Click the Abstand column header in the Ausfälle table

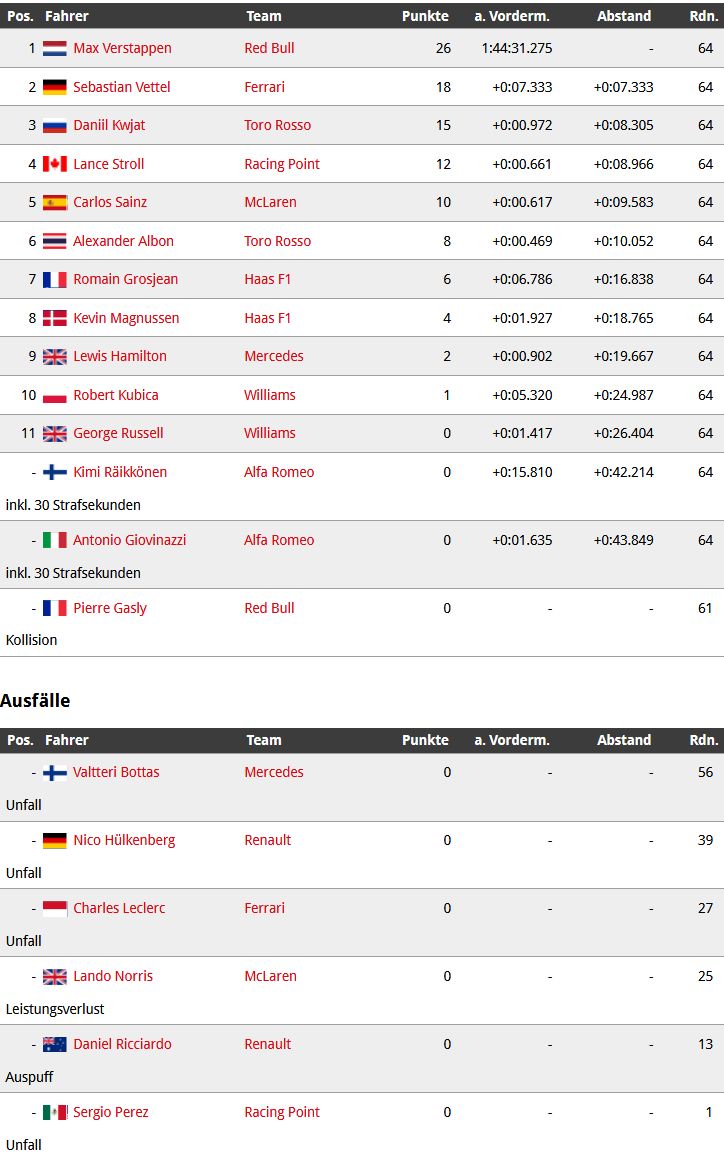[624, 740]
